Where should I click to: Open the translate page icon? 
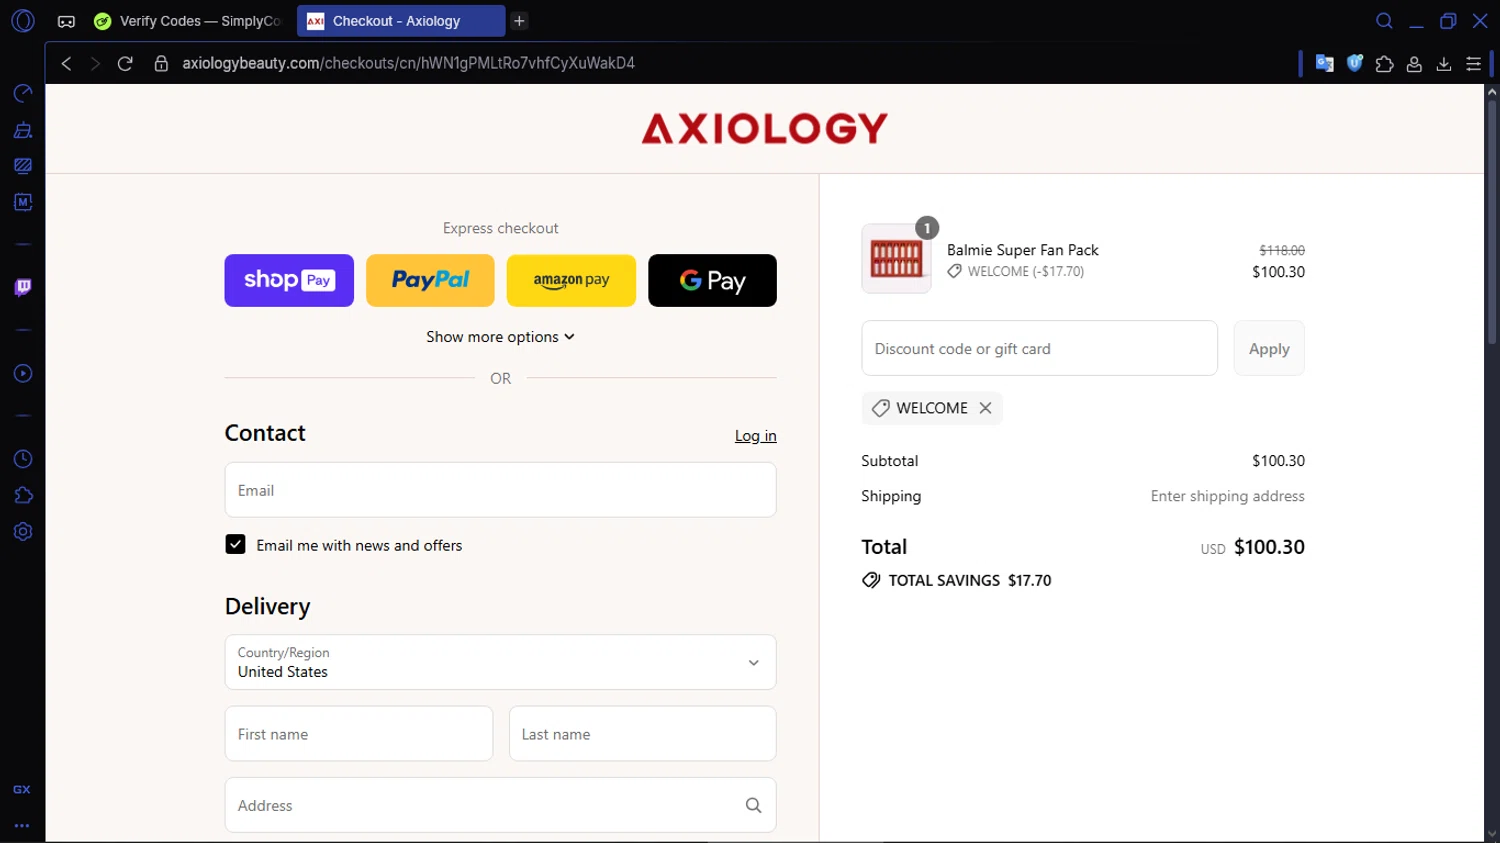click(1324, 63)
